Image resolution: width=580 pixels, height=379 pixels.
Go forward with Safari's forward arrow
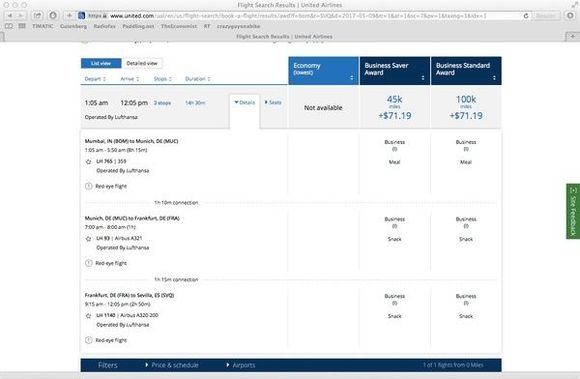pos(21,16)
